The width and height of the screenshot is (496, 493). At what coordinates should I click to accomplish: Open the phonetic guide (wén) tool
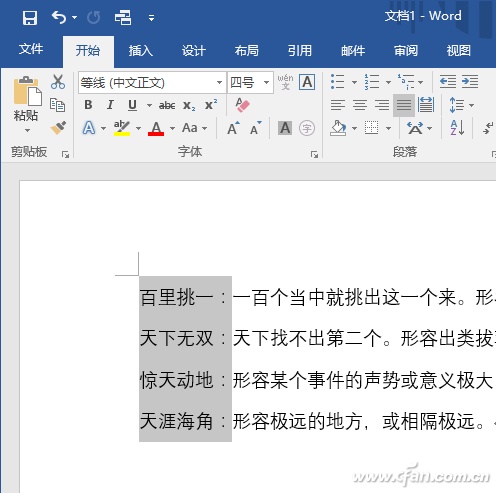point(286,82)
